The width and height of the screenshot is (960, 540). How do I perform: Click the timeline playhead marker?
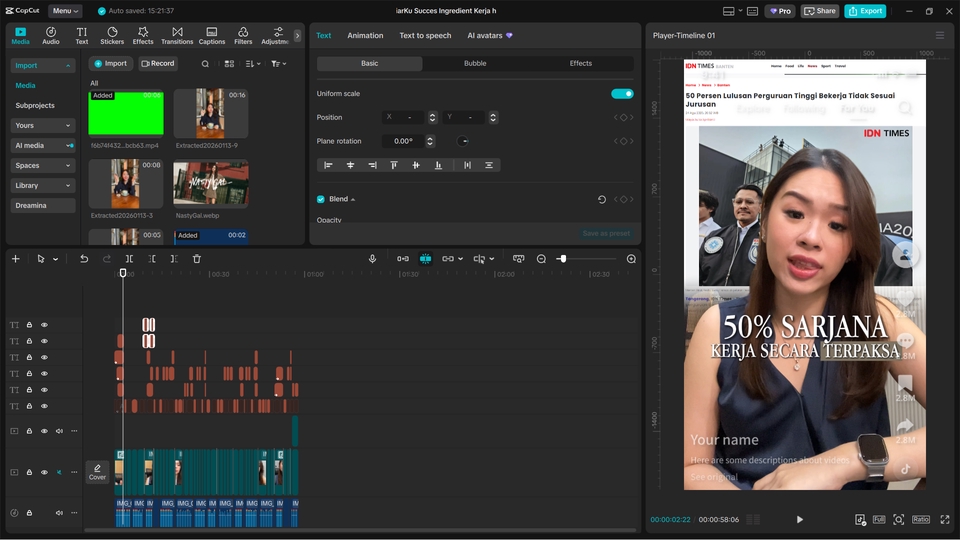pos(123,273)
